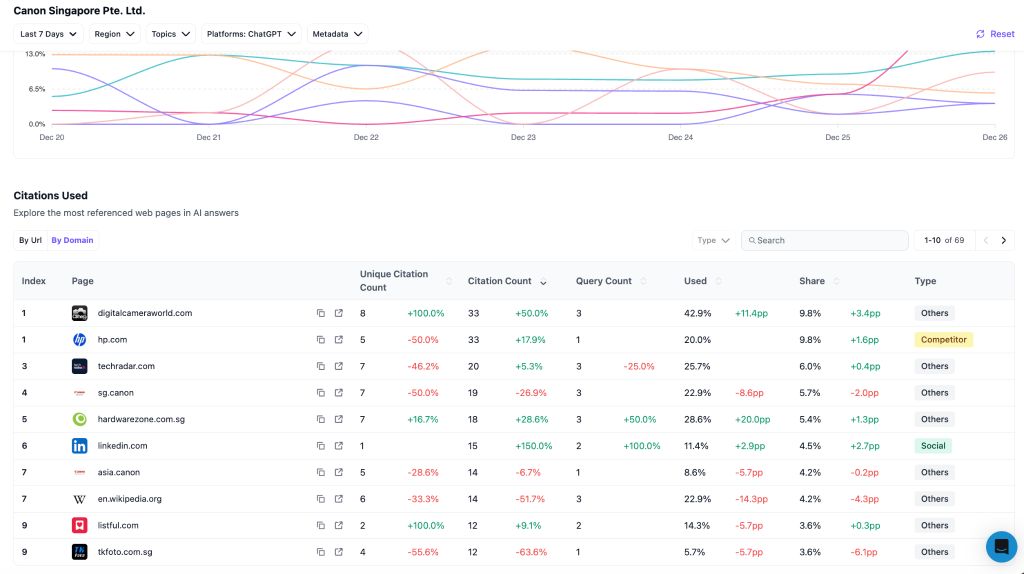Copy the en.wikipedia.org domain link
Screen dimensions: 1024x574
coord(321,499)
